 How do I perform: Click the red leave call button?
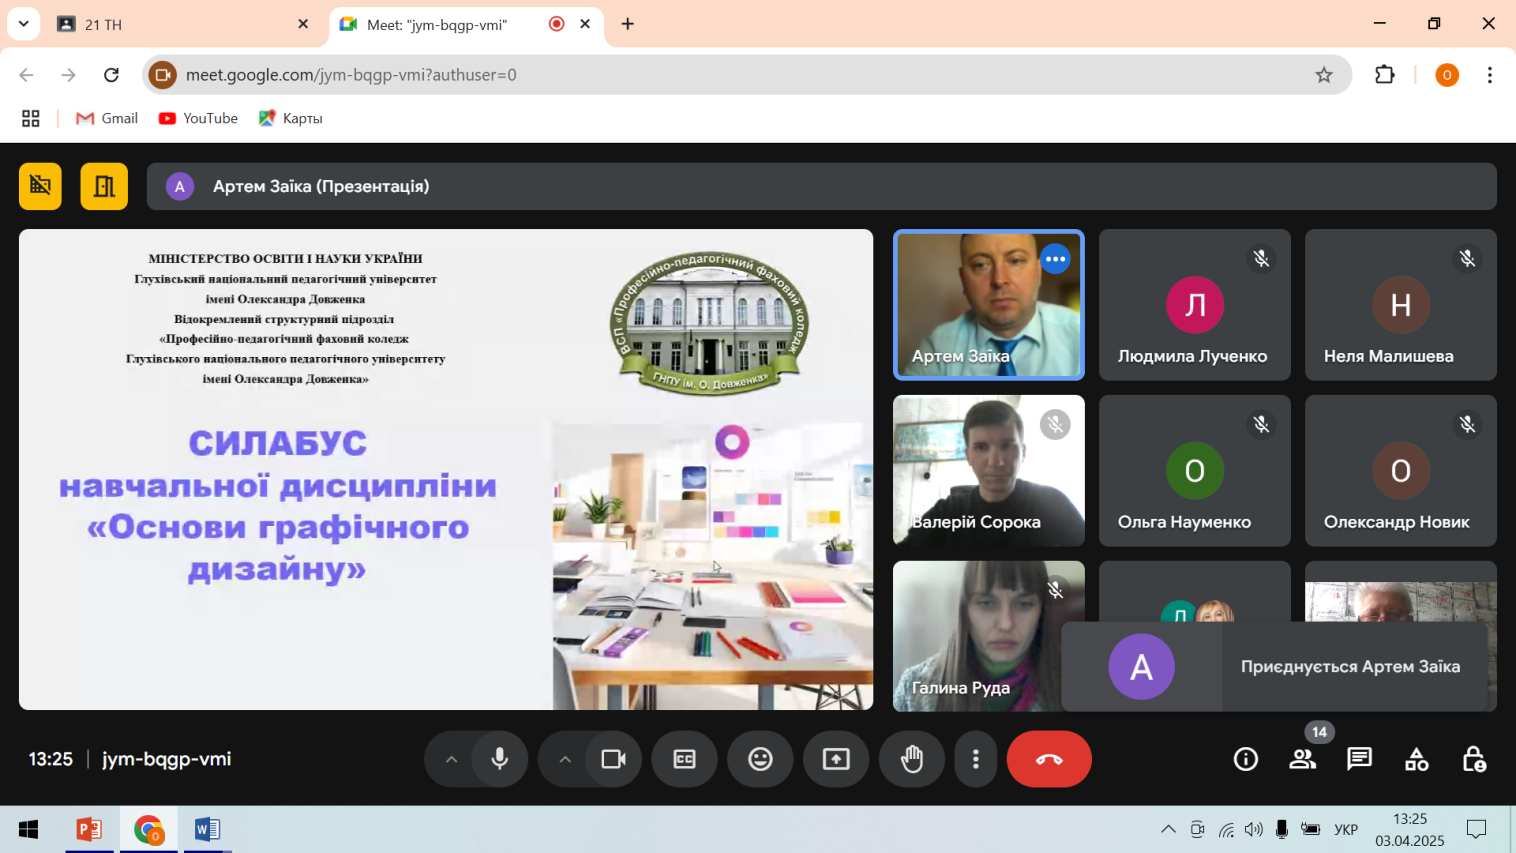[1048, 759]
